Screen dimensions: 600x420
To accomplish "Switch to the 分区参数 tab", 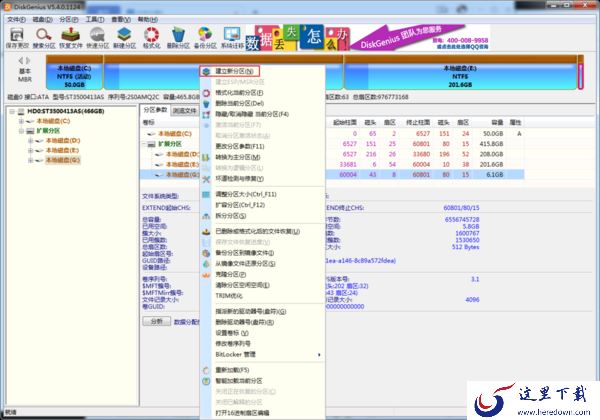I will (155, 110).
